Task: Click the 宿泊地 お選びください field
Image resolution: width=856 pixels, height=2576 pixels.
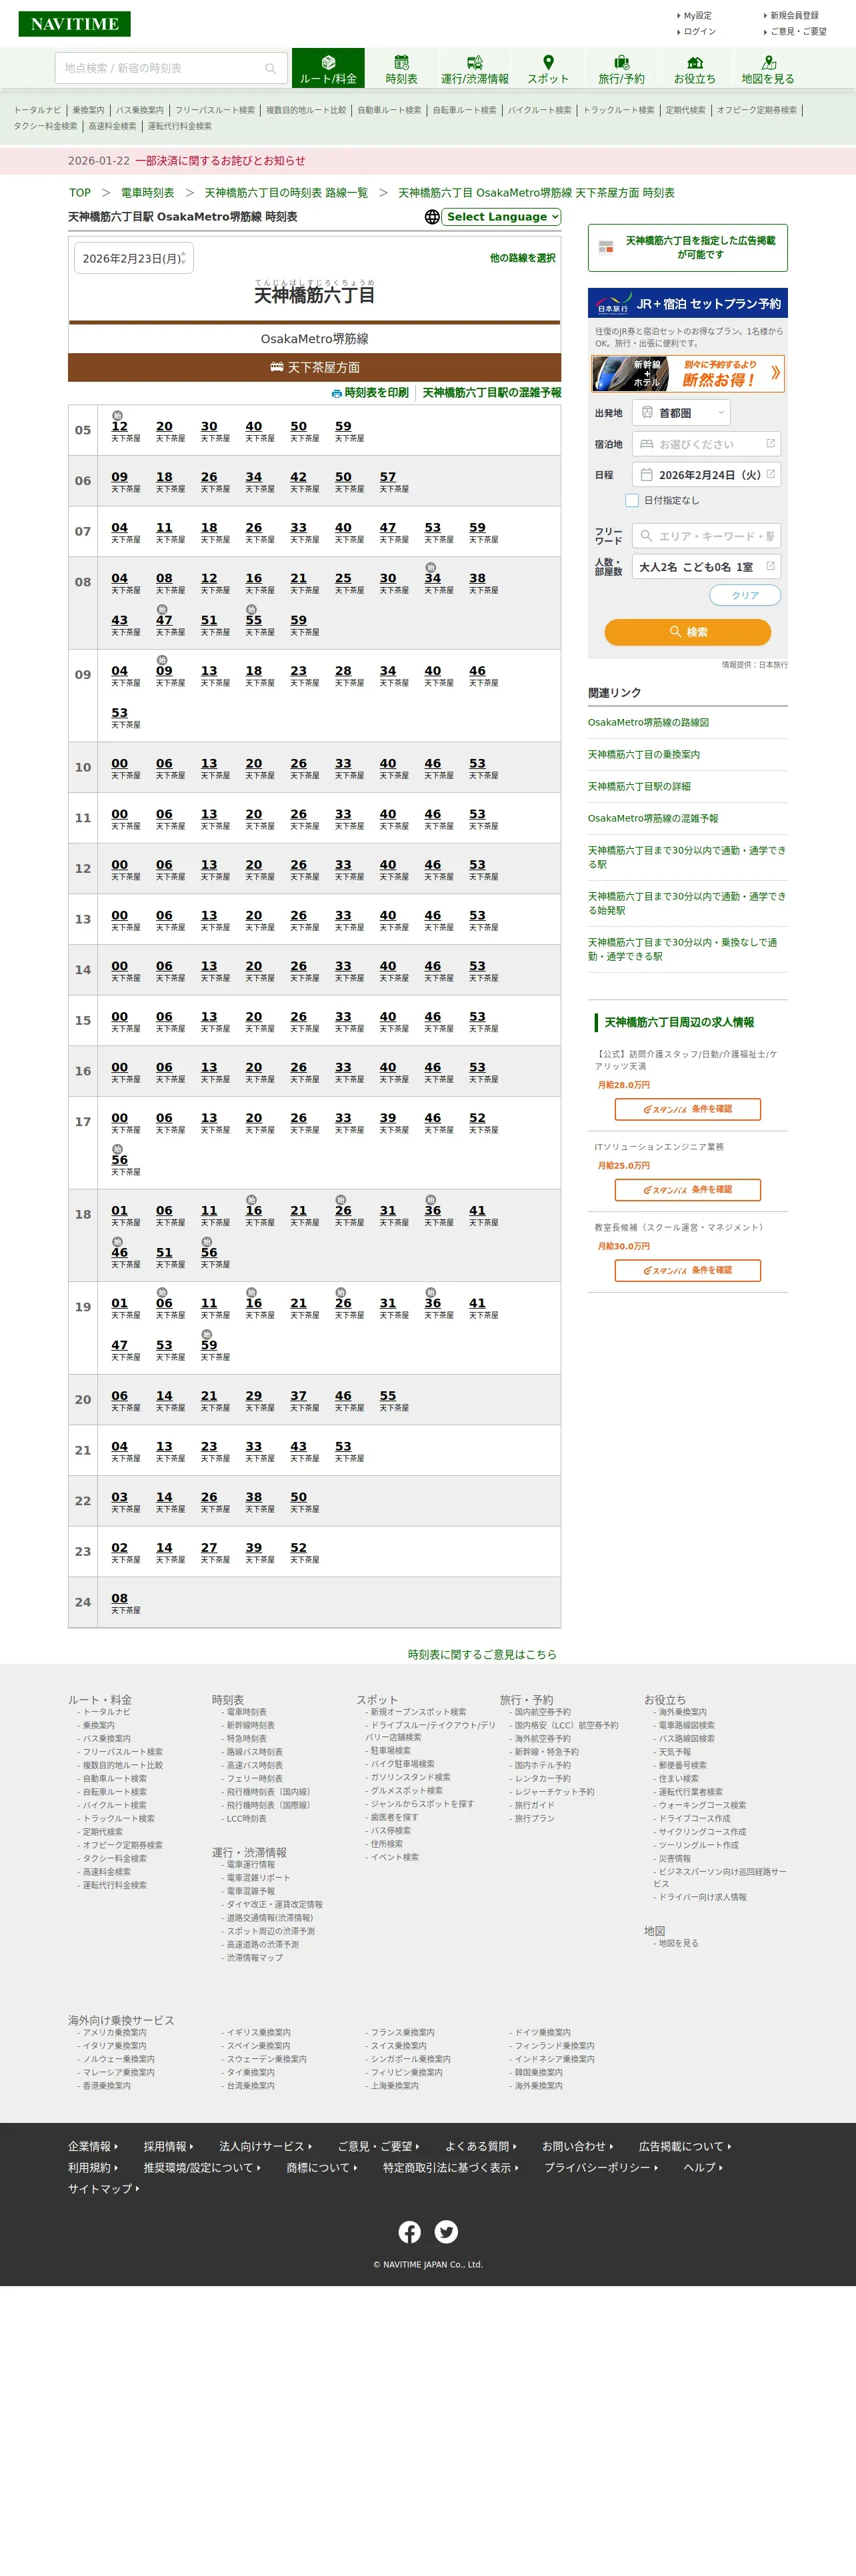Action: (706, 444)
